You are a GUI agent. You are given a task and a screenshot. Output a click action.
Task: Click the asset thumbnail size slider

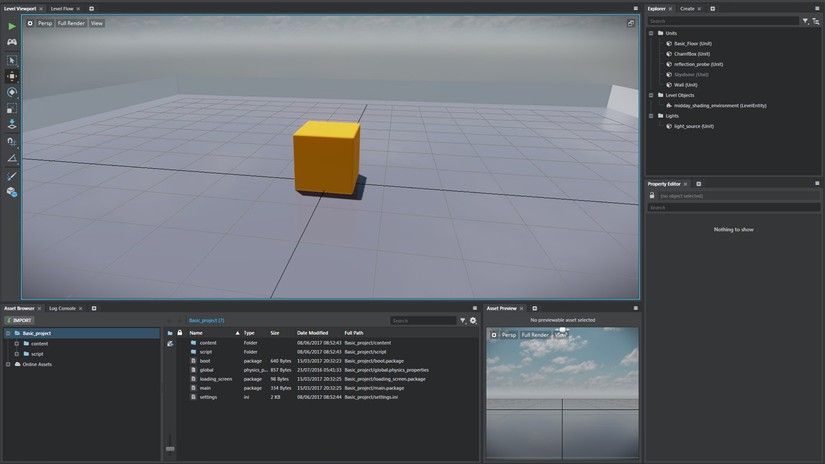(170, 449)
